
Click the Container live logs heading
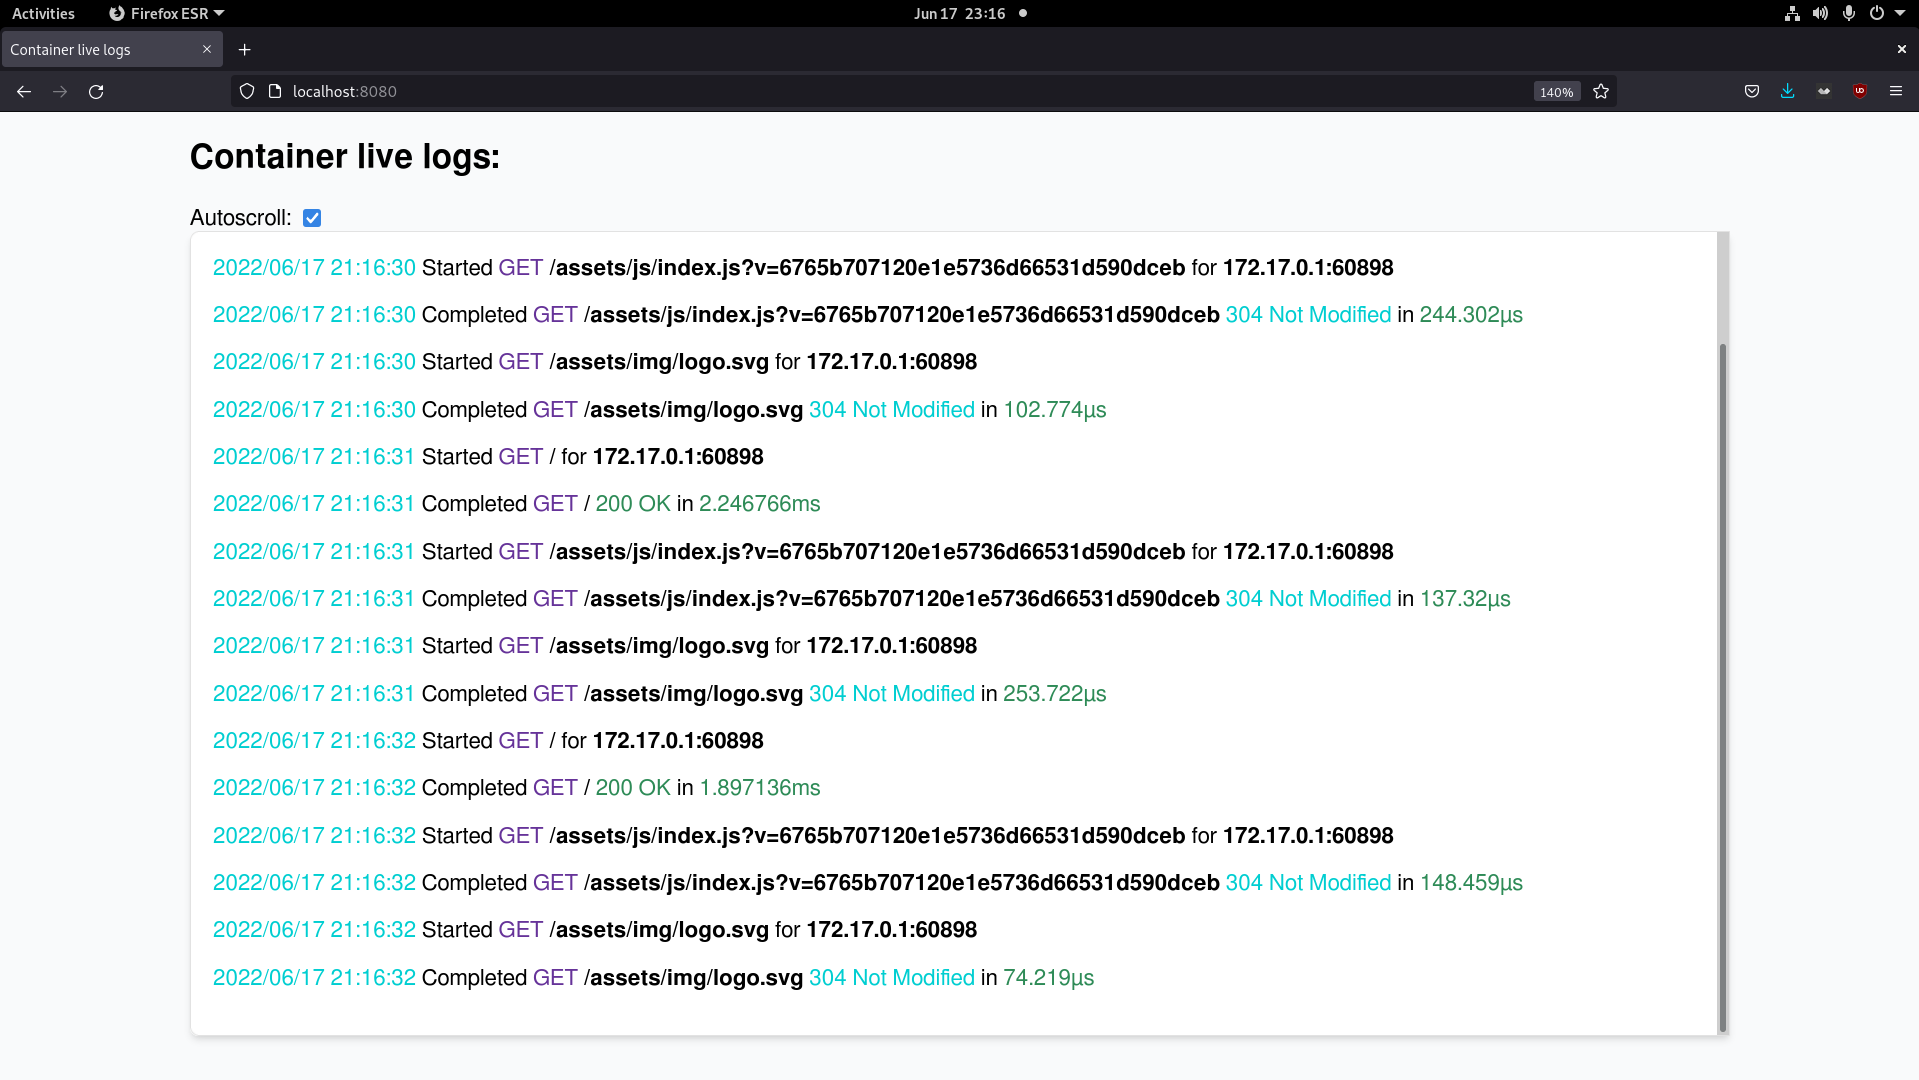[345, 157]
